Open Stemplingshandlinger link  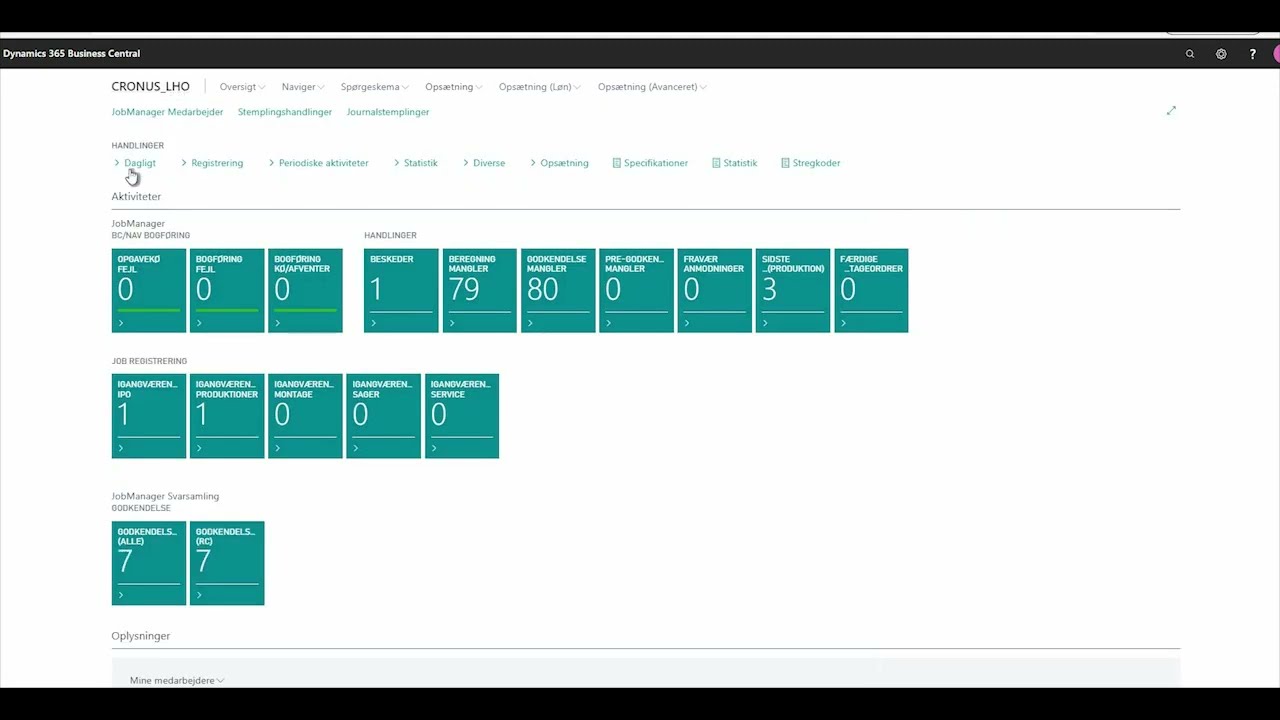(x=285, y=112)
